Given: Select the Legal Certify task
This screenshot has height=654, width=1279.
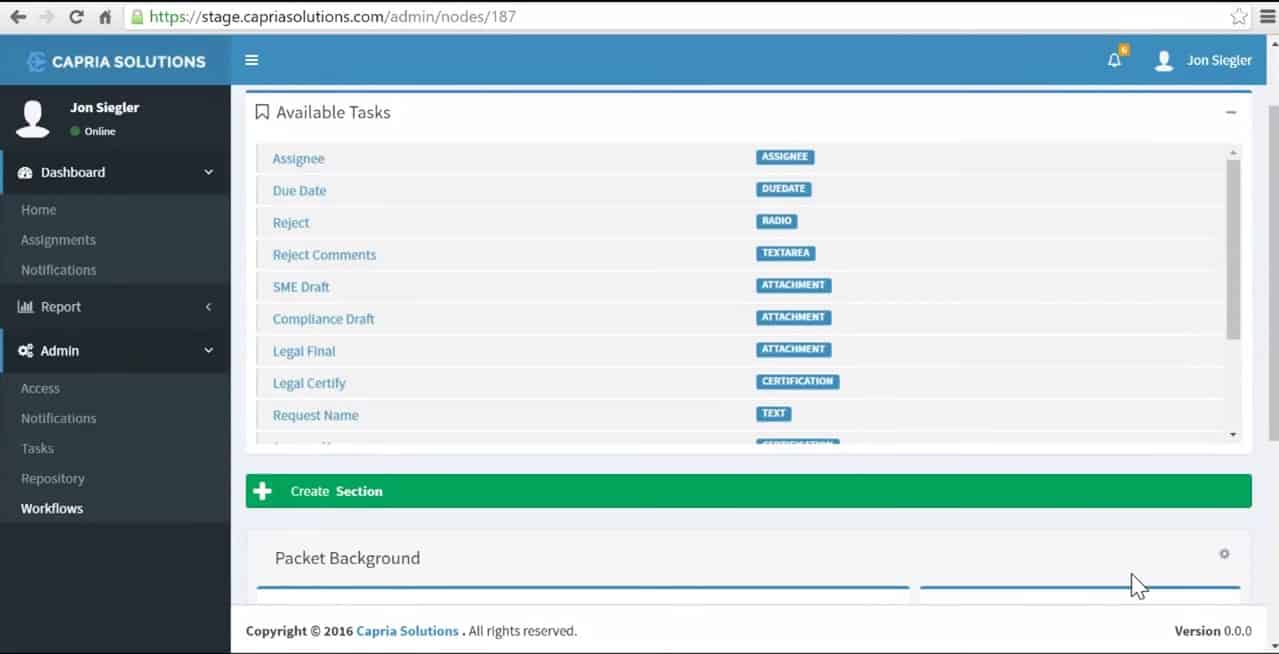Looking at the screenshot, I should pyautogui.click(x=309, y=383).
